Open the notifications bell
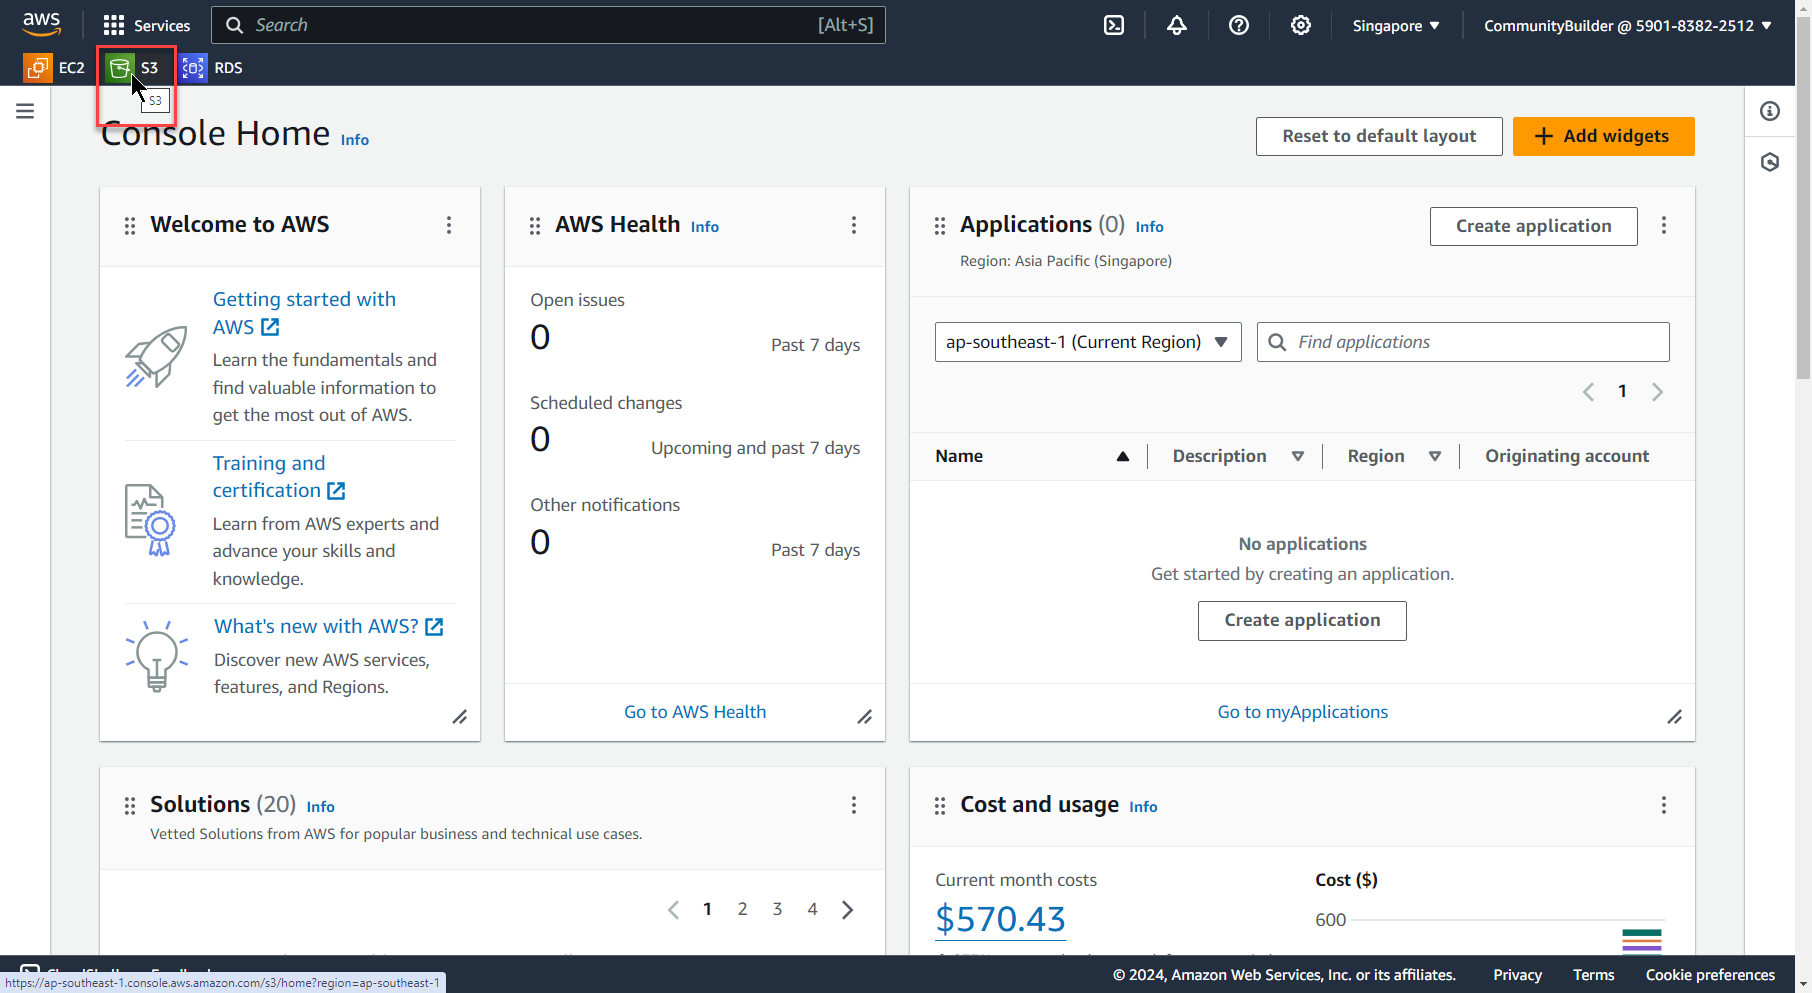This screenshot has width=1812, height=993. 1177,24
